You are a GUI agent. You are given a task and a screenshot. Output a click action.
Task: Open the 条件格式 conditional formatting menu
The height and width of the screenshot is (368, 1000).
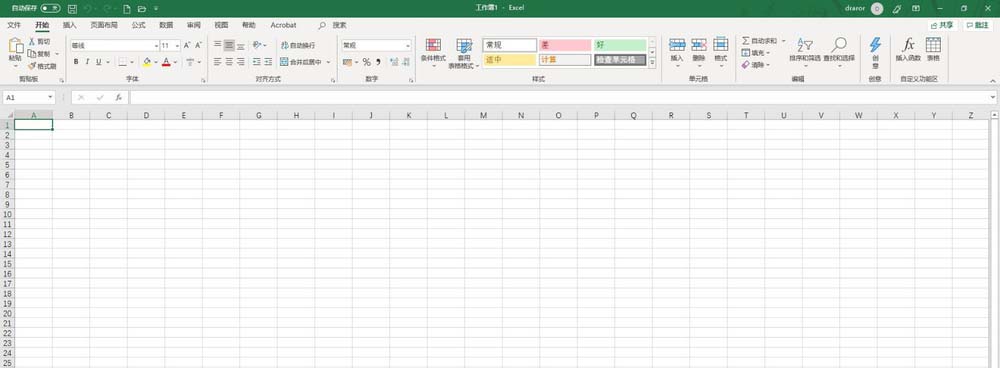433,52
